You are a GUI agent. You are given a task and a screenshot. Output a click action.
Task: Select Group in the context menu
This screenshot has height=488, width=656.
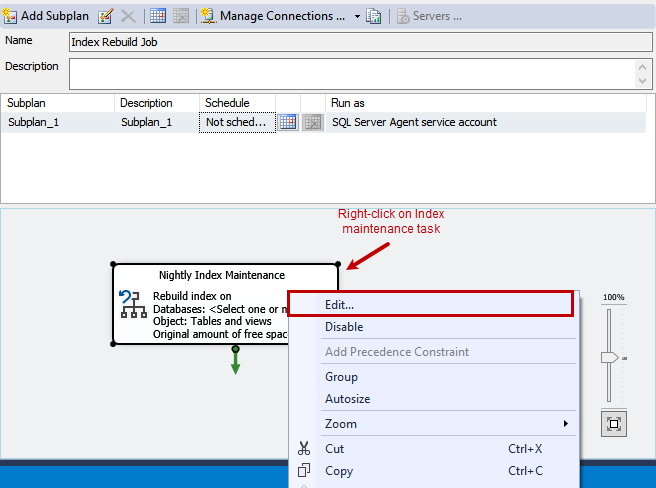[x=341, y=377]
